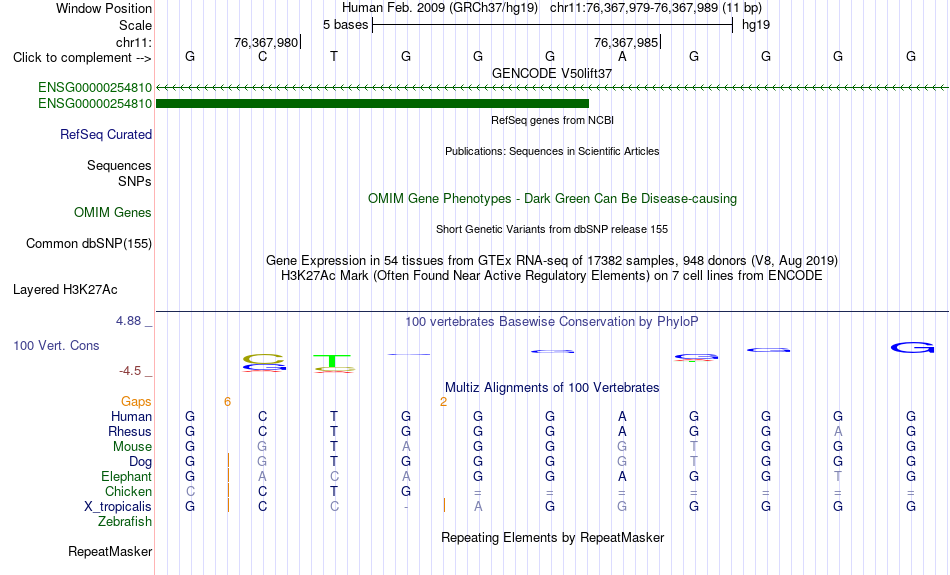Image resolution: width=950 pixels, height=575 pixels.
Task: Click the green T conservation logo
Action: (332, 361)
